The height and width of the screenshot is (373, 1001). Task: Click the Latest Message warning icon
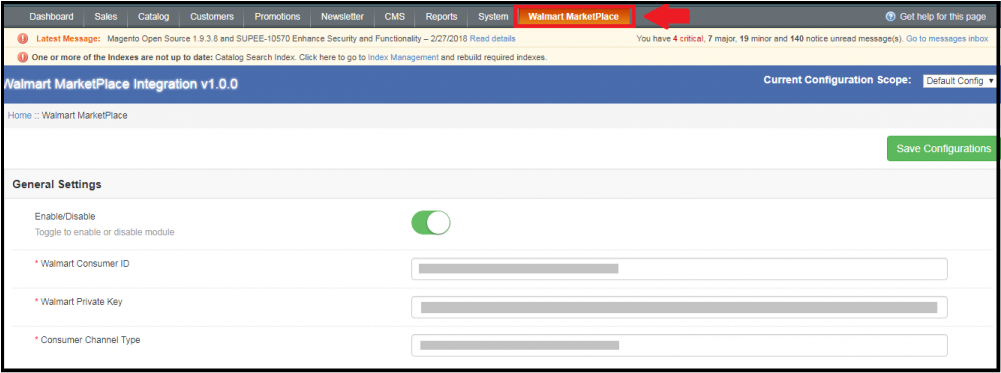tap(23, 38)
